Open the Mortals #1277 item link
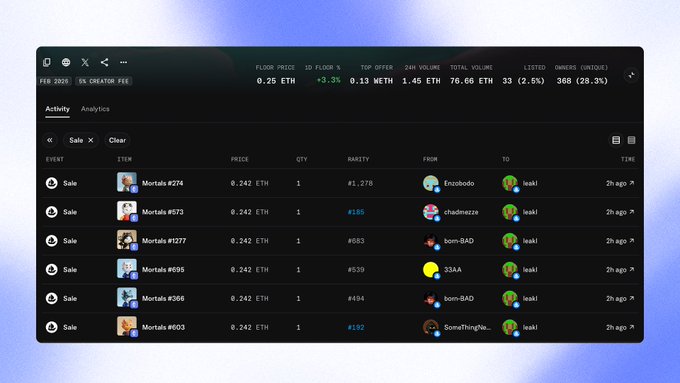 click(164, 241)
